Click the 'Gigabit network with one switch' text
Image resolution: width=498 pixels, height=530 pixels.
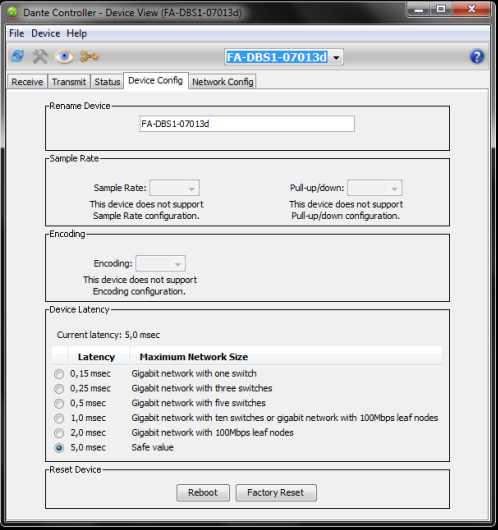point(194,374)
